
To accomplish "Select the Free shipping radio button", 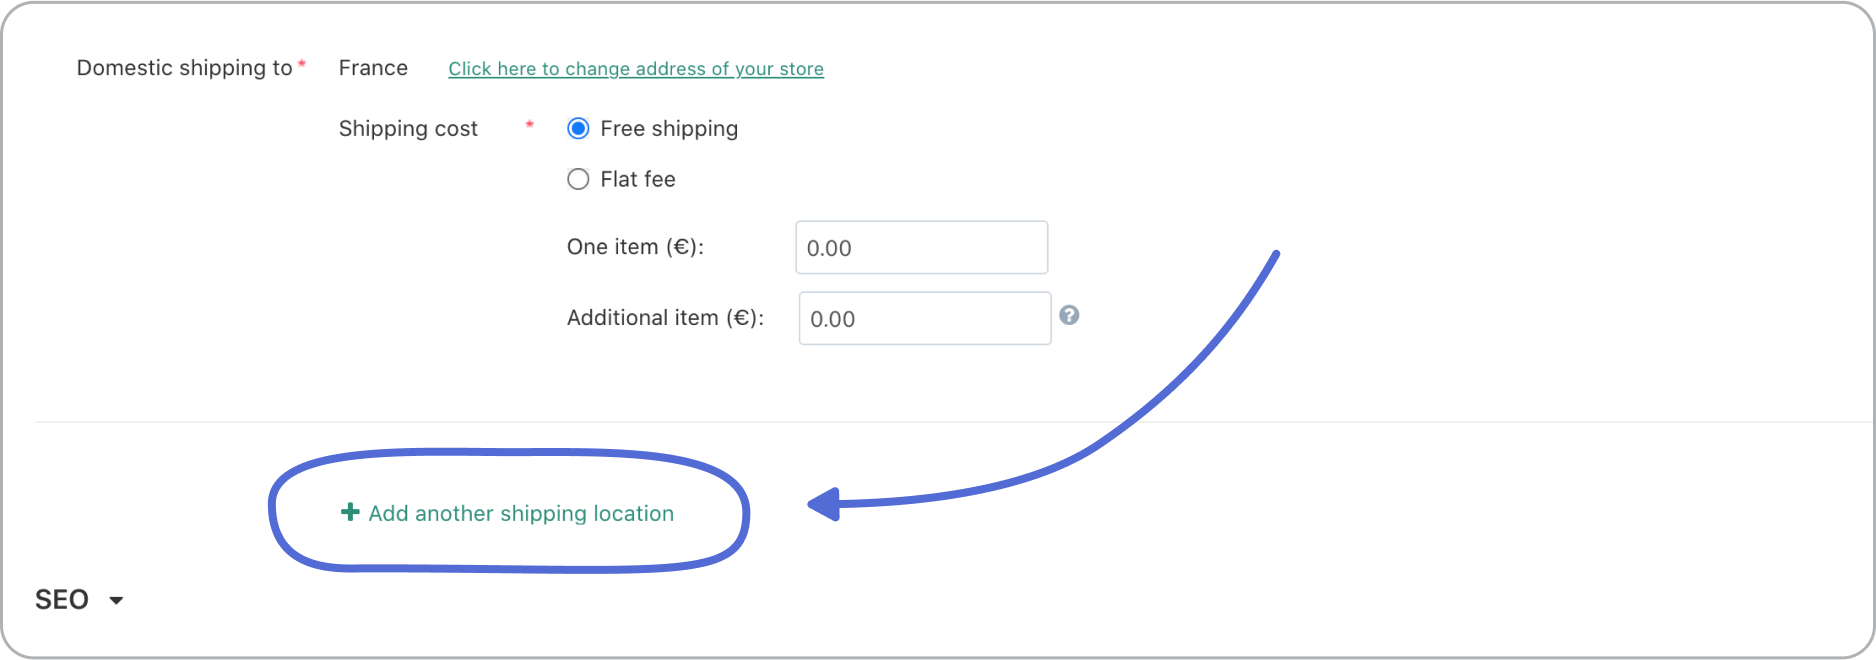I will (578, 128).
